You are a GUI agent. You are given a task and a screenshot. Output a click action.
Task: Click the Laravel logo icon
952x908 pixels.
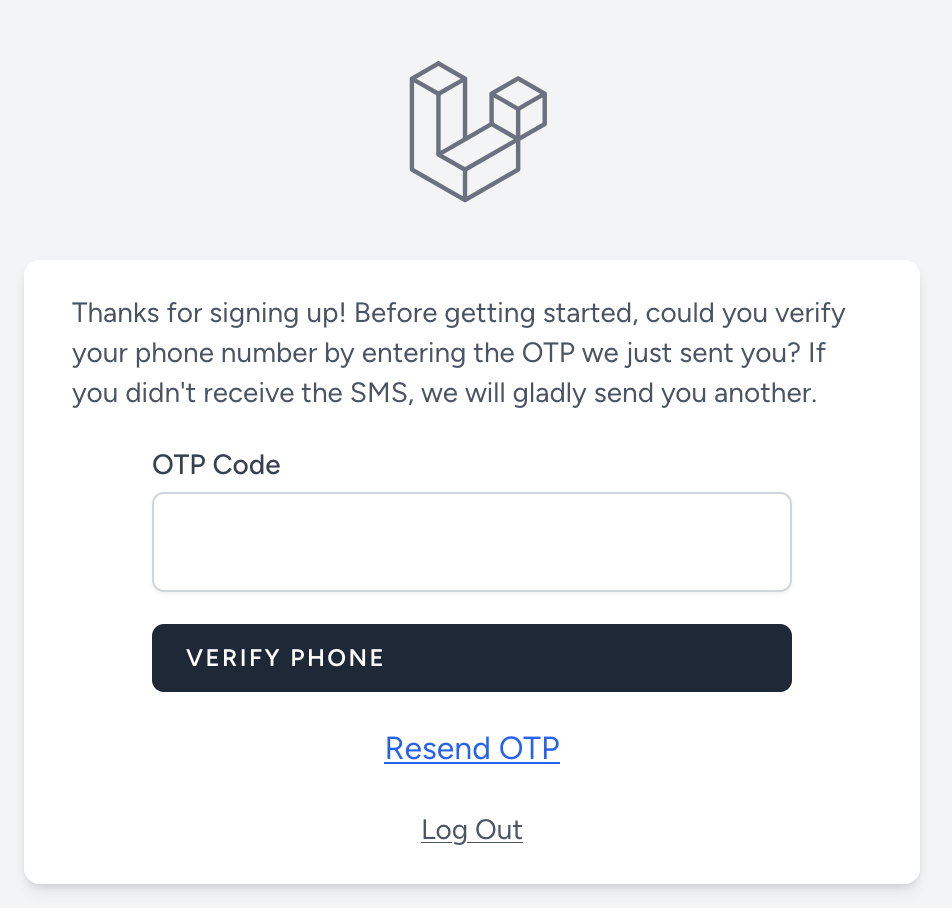point(477,131)
